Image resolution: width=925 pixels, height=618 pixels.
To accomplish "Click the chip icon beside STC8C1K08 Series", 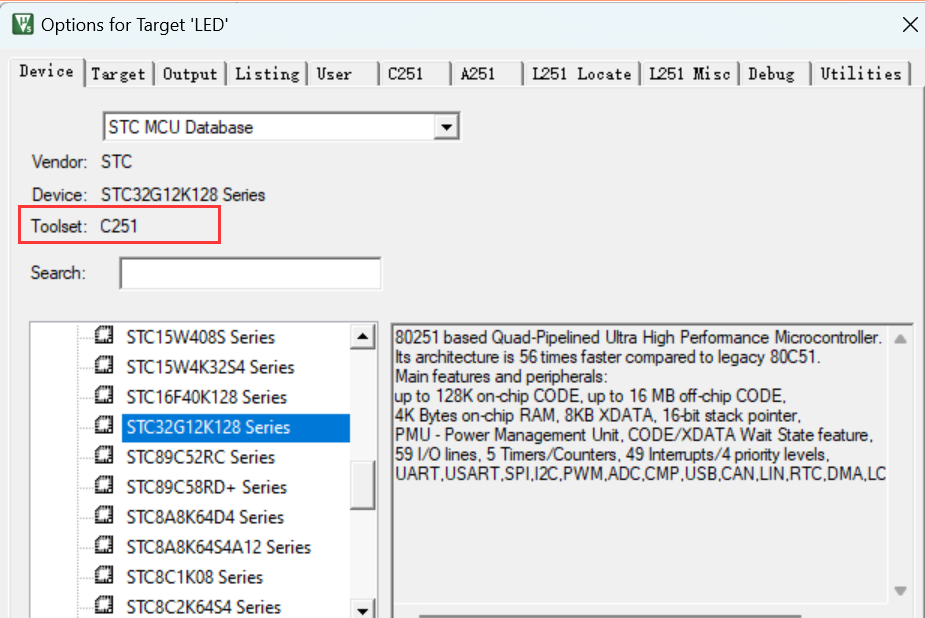I will click(x=104, y=576).
